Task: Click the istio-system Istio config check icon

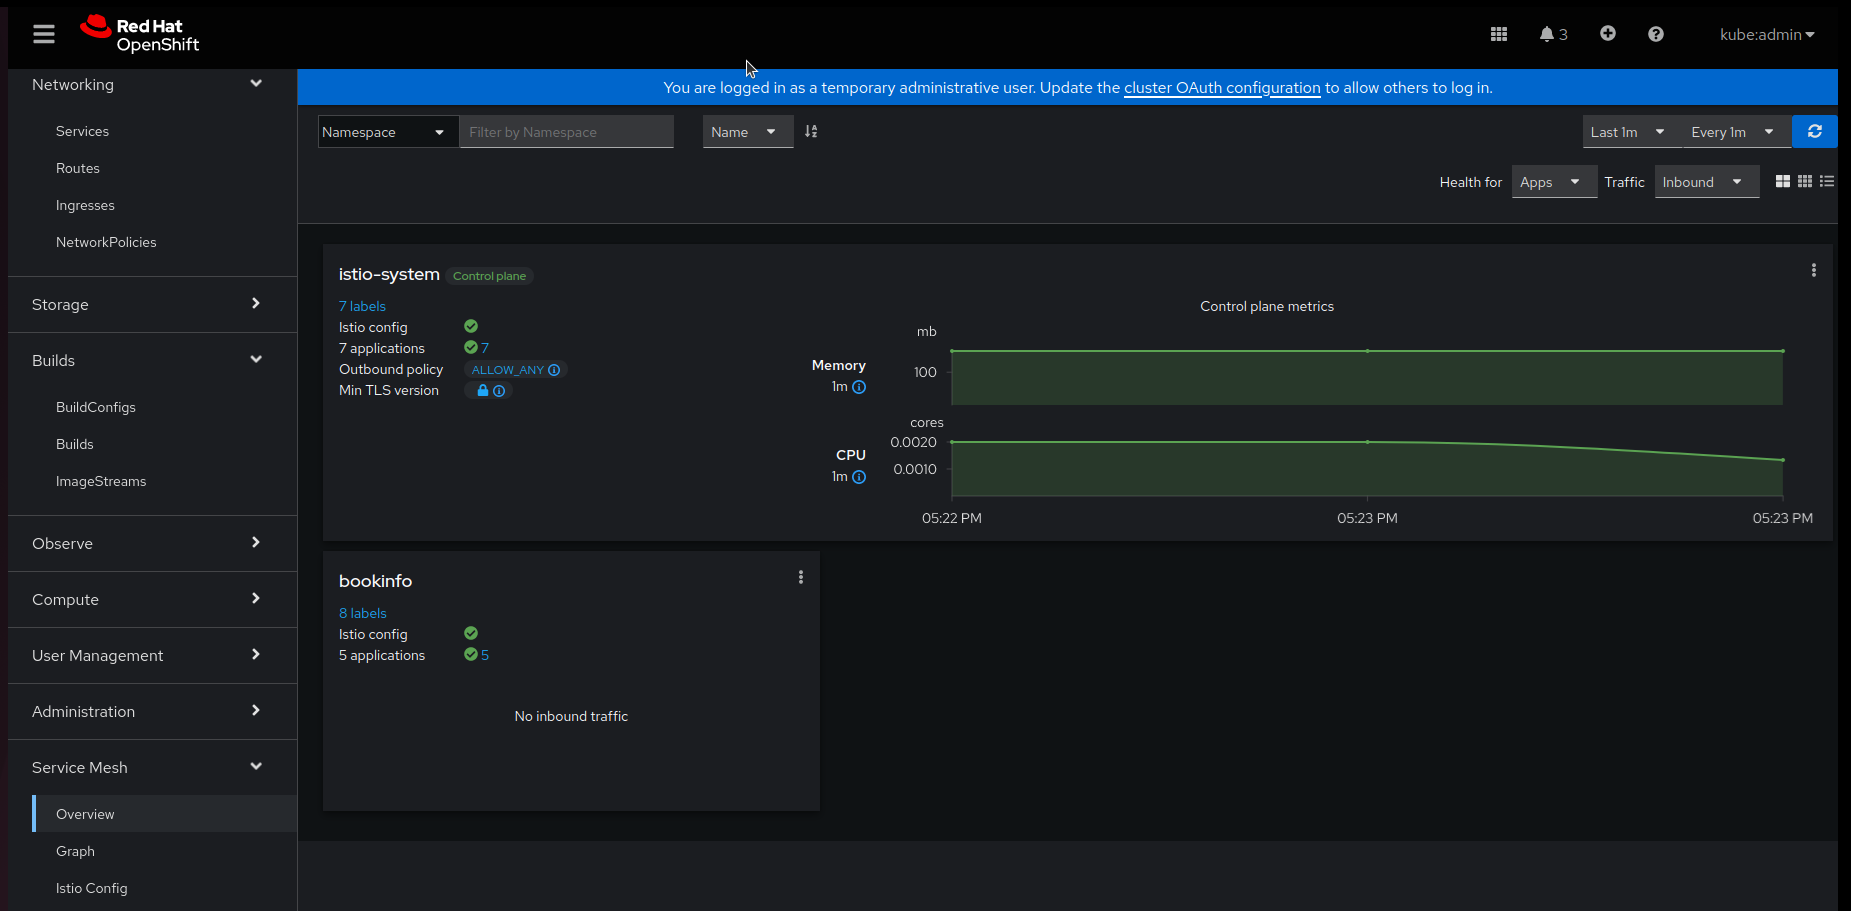Action: click(471, 326)
